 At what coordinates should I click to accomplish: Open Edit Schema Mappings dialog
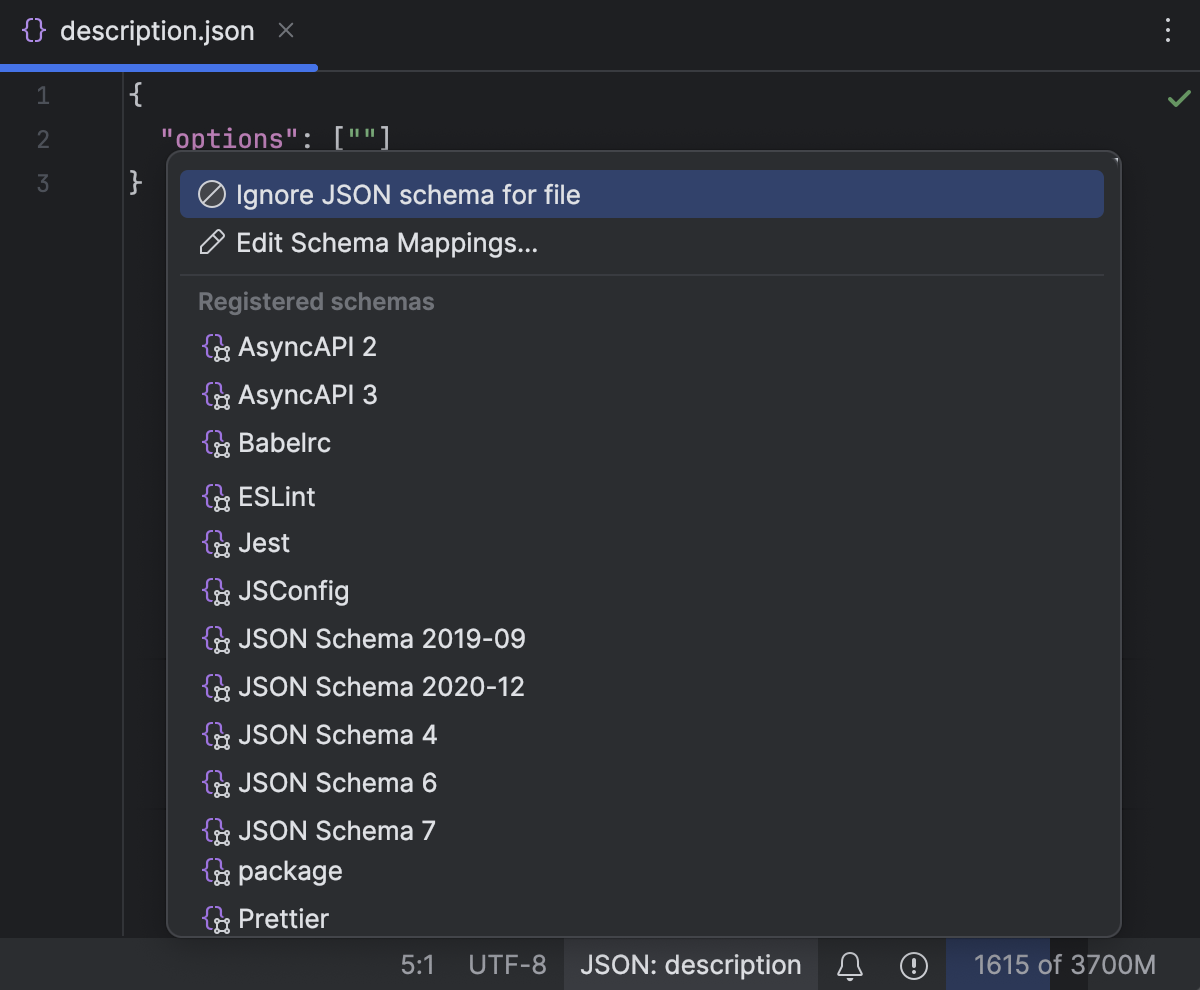385,241
